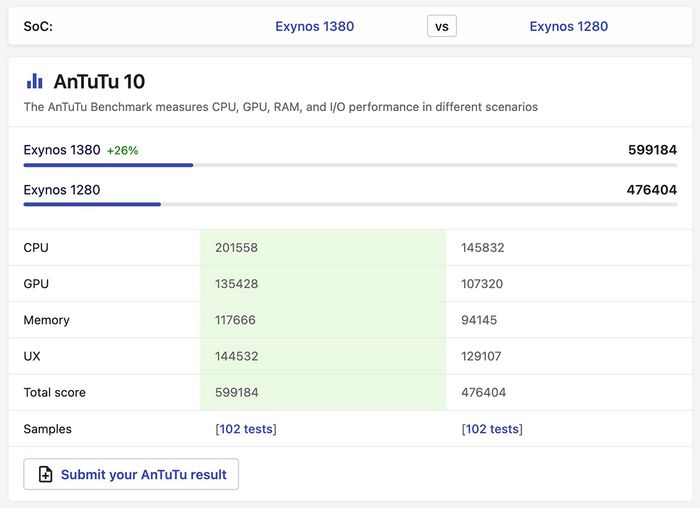Click the AnTuTu 10 heading
Screen dimensions: 700x508
tap(99, 82)
